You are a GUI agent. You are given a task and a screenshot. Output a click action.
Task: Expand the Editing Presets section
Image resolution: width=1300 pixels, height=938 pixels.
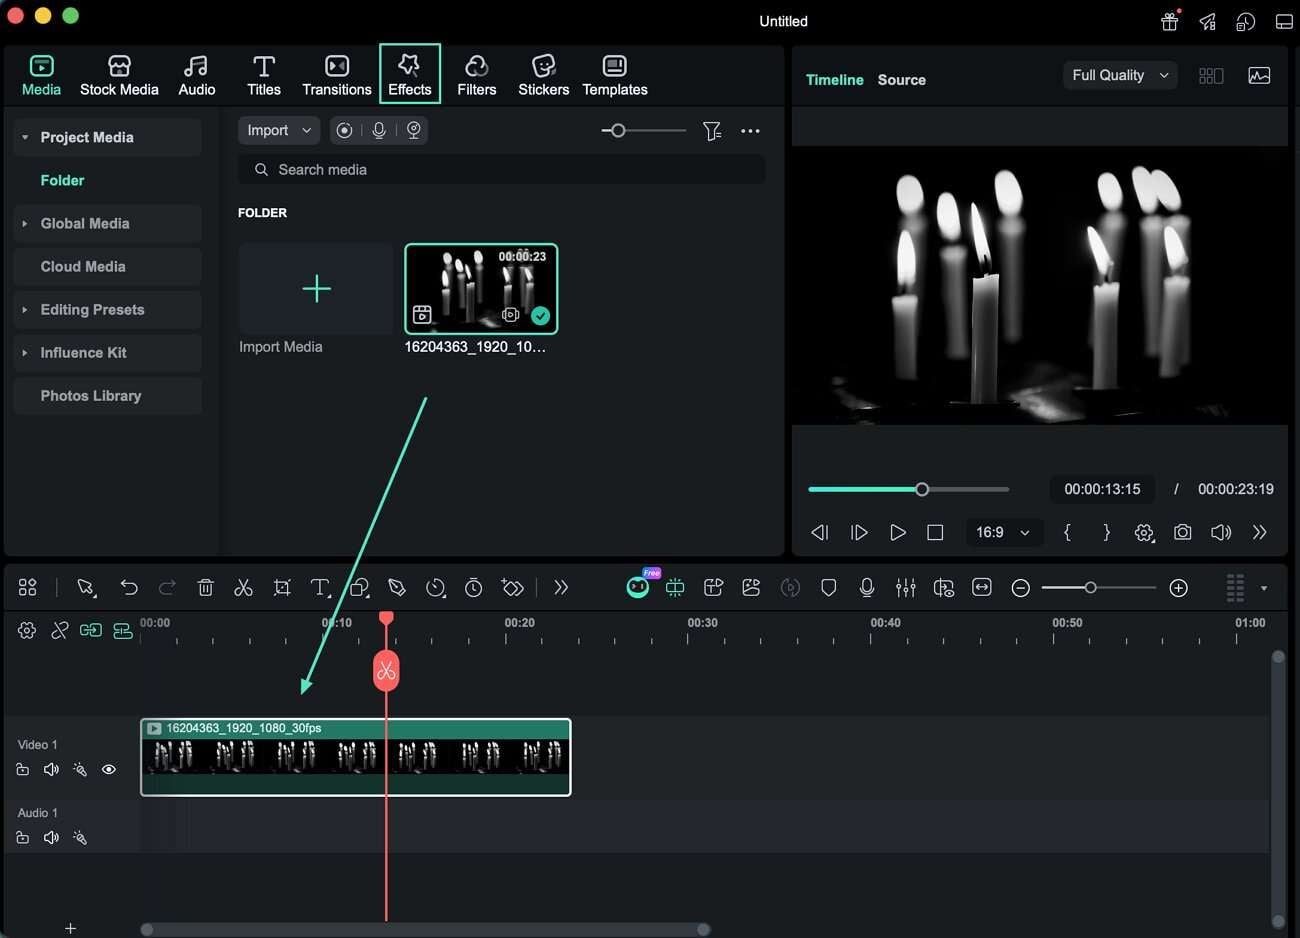(x=25, y=310)
